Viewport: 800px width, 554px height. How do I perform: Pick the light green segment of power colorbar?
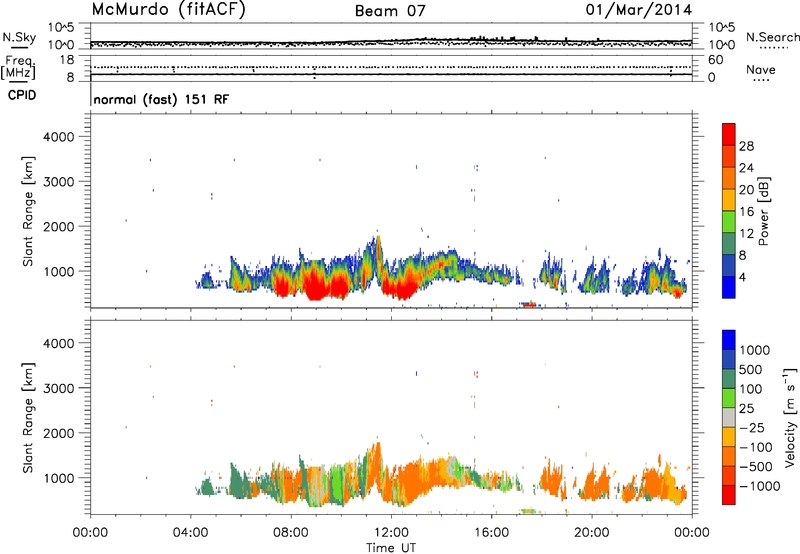click(x=729, y=222)
